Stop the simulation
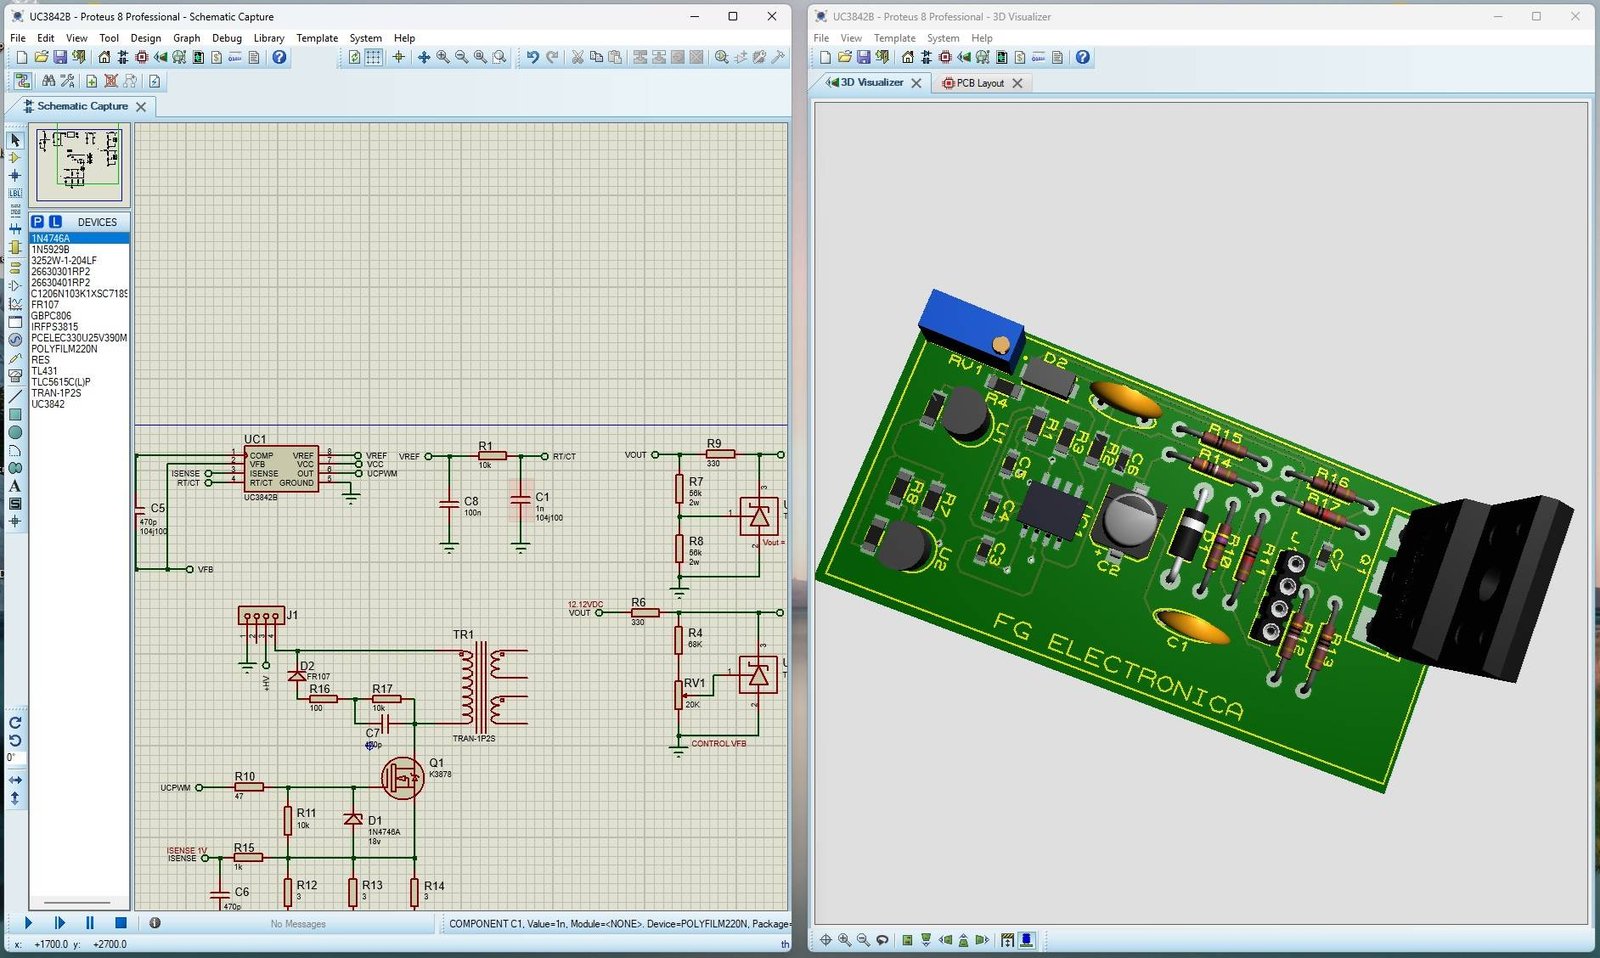1600x958 pixels. [x=120, y=923]
